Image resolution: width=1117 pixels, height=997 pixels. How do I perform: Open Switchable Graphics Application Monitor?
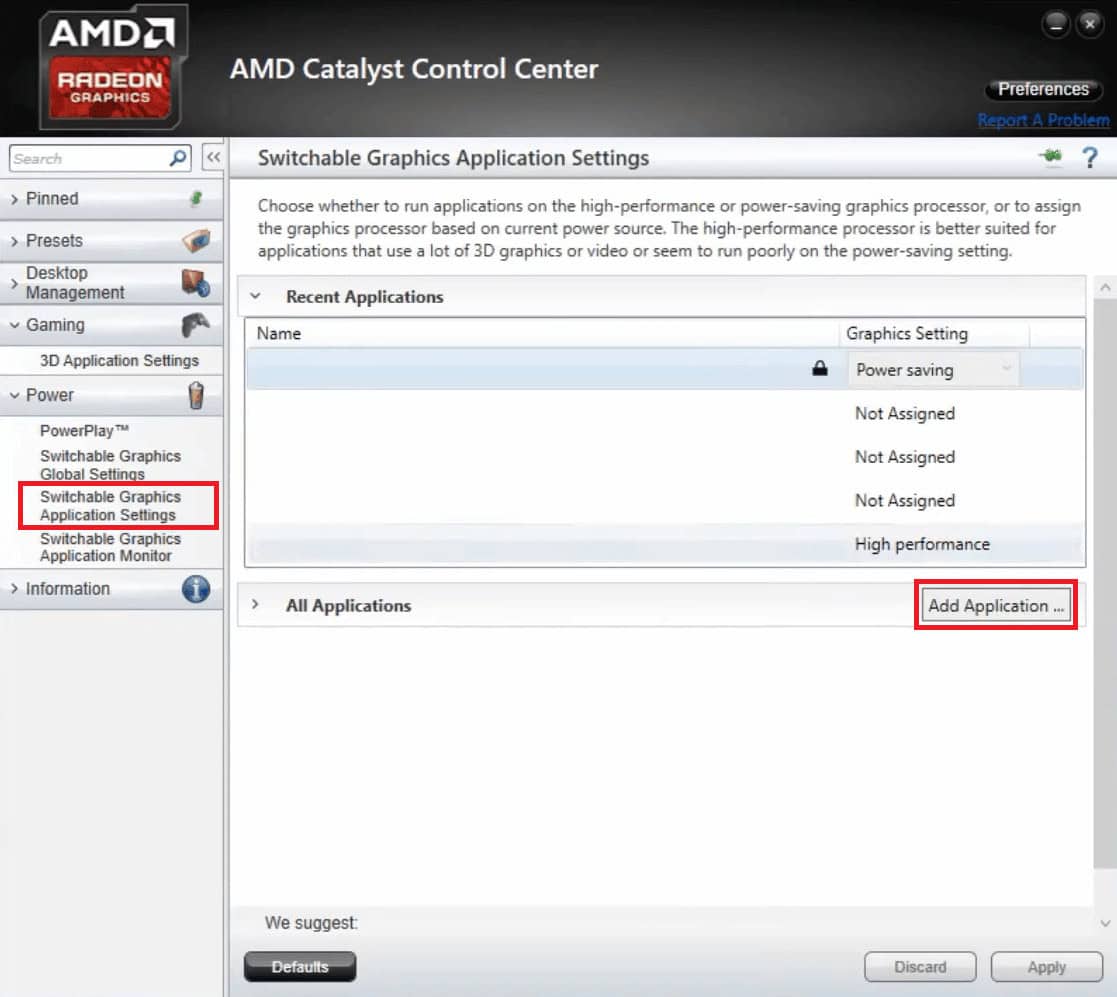pyautogui.click(x=110, y=547)
